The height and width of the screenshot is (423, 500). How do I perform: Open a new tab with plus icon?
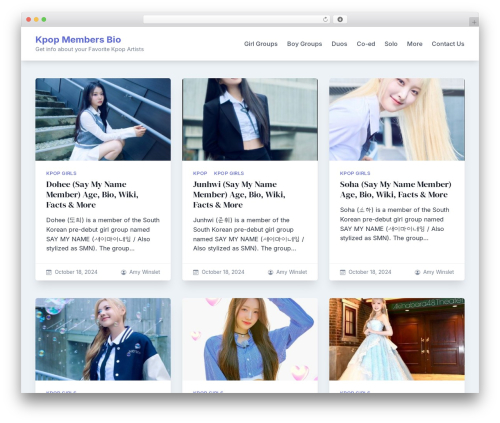(474, 22)
